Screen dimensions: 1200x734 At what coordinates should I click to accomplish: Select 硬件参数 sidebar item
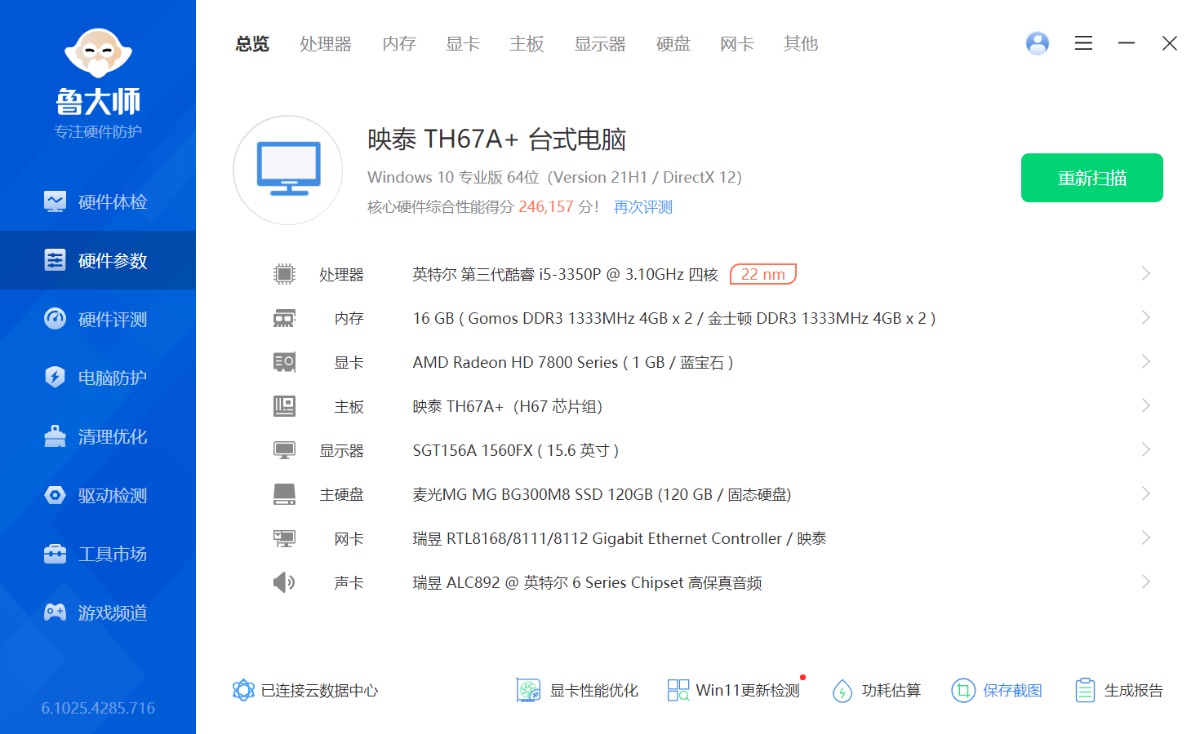(x=98, y=261)
